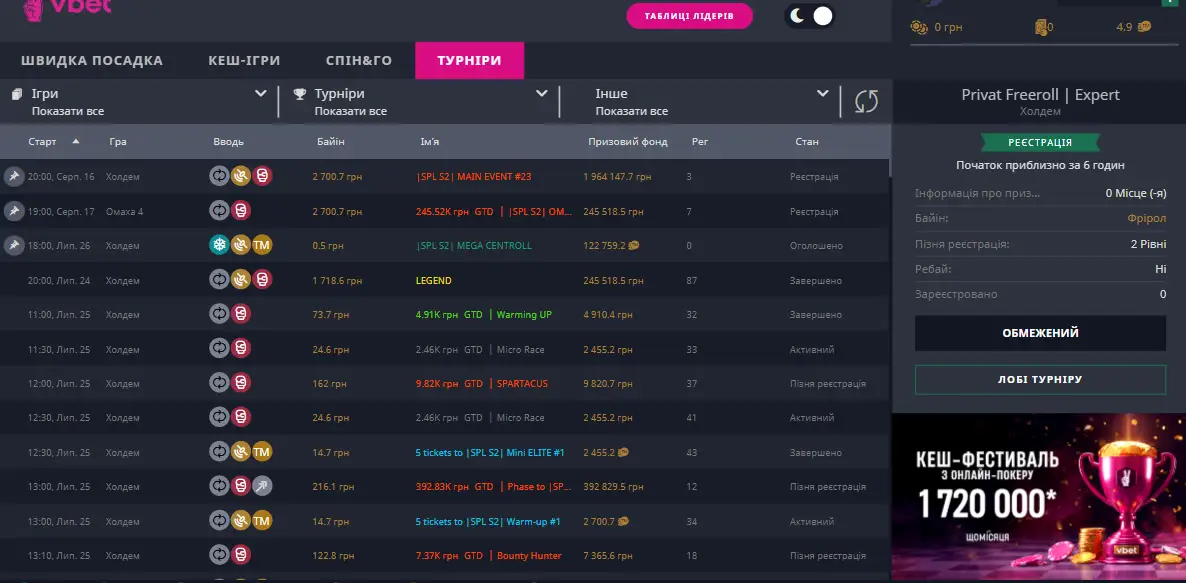Click the 1 964 147.7 грн prize pool cell
Viewport: 1186px width, 583px height.
click(617, 177)
